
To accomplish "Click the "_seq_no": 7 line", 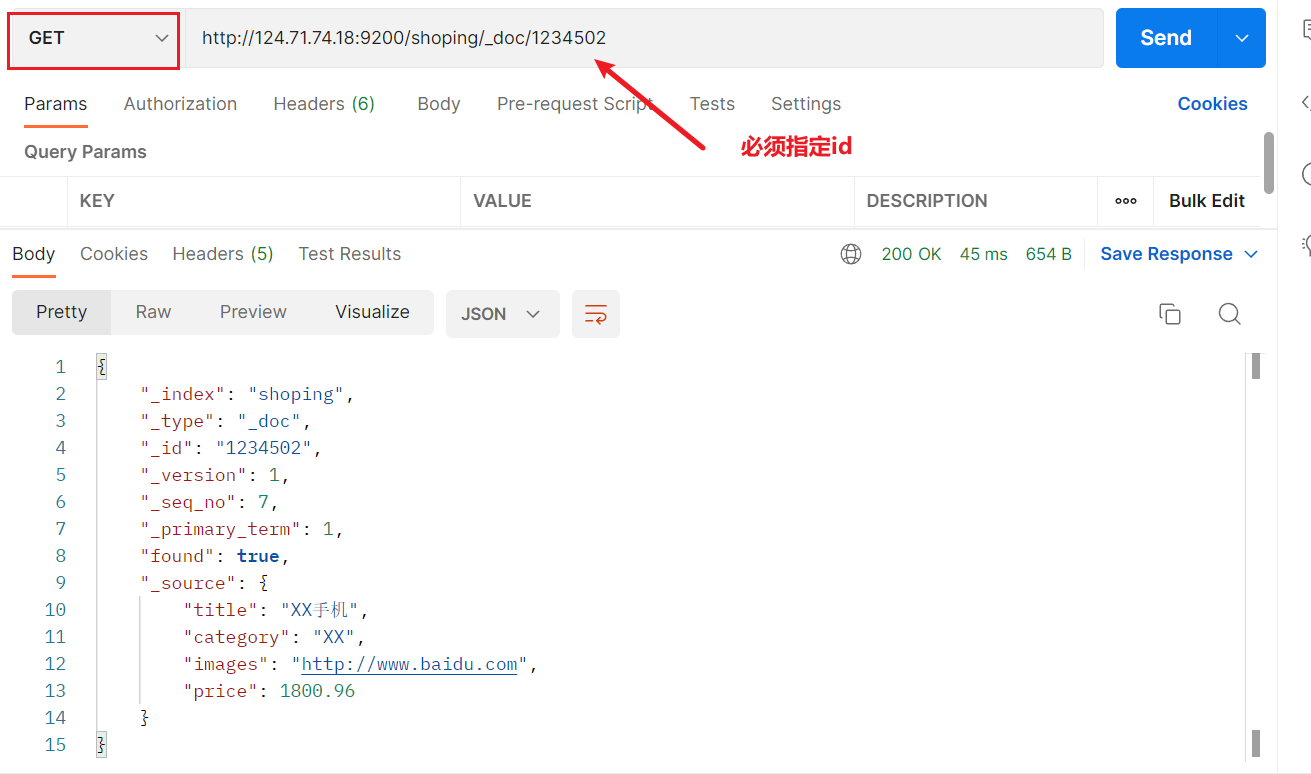I will click(209, 502).
